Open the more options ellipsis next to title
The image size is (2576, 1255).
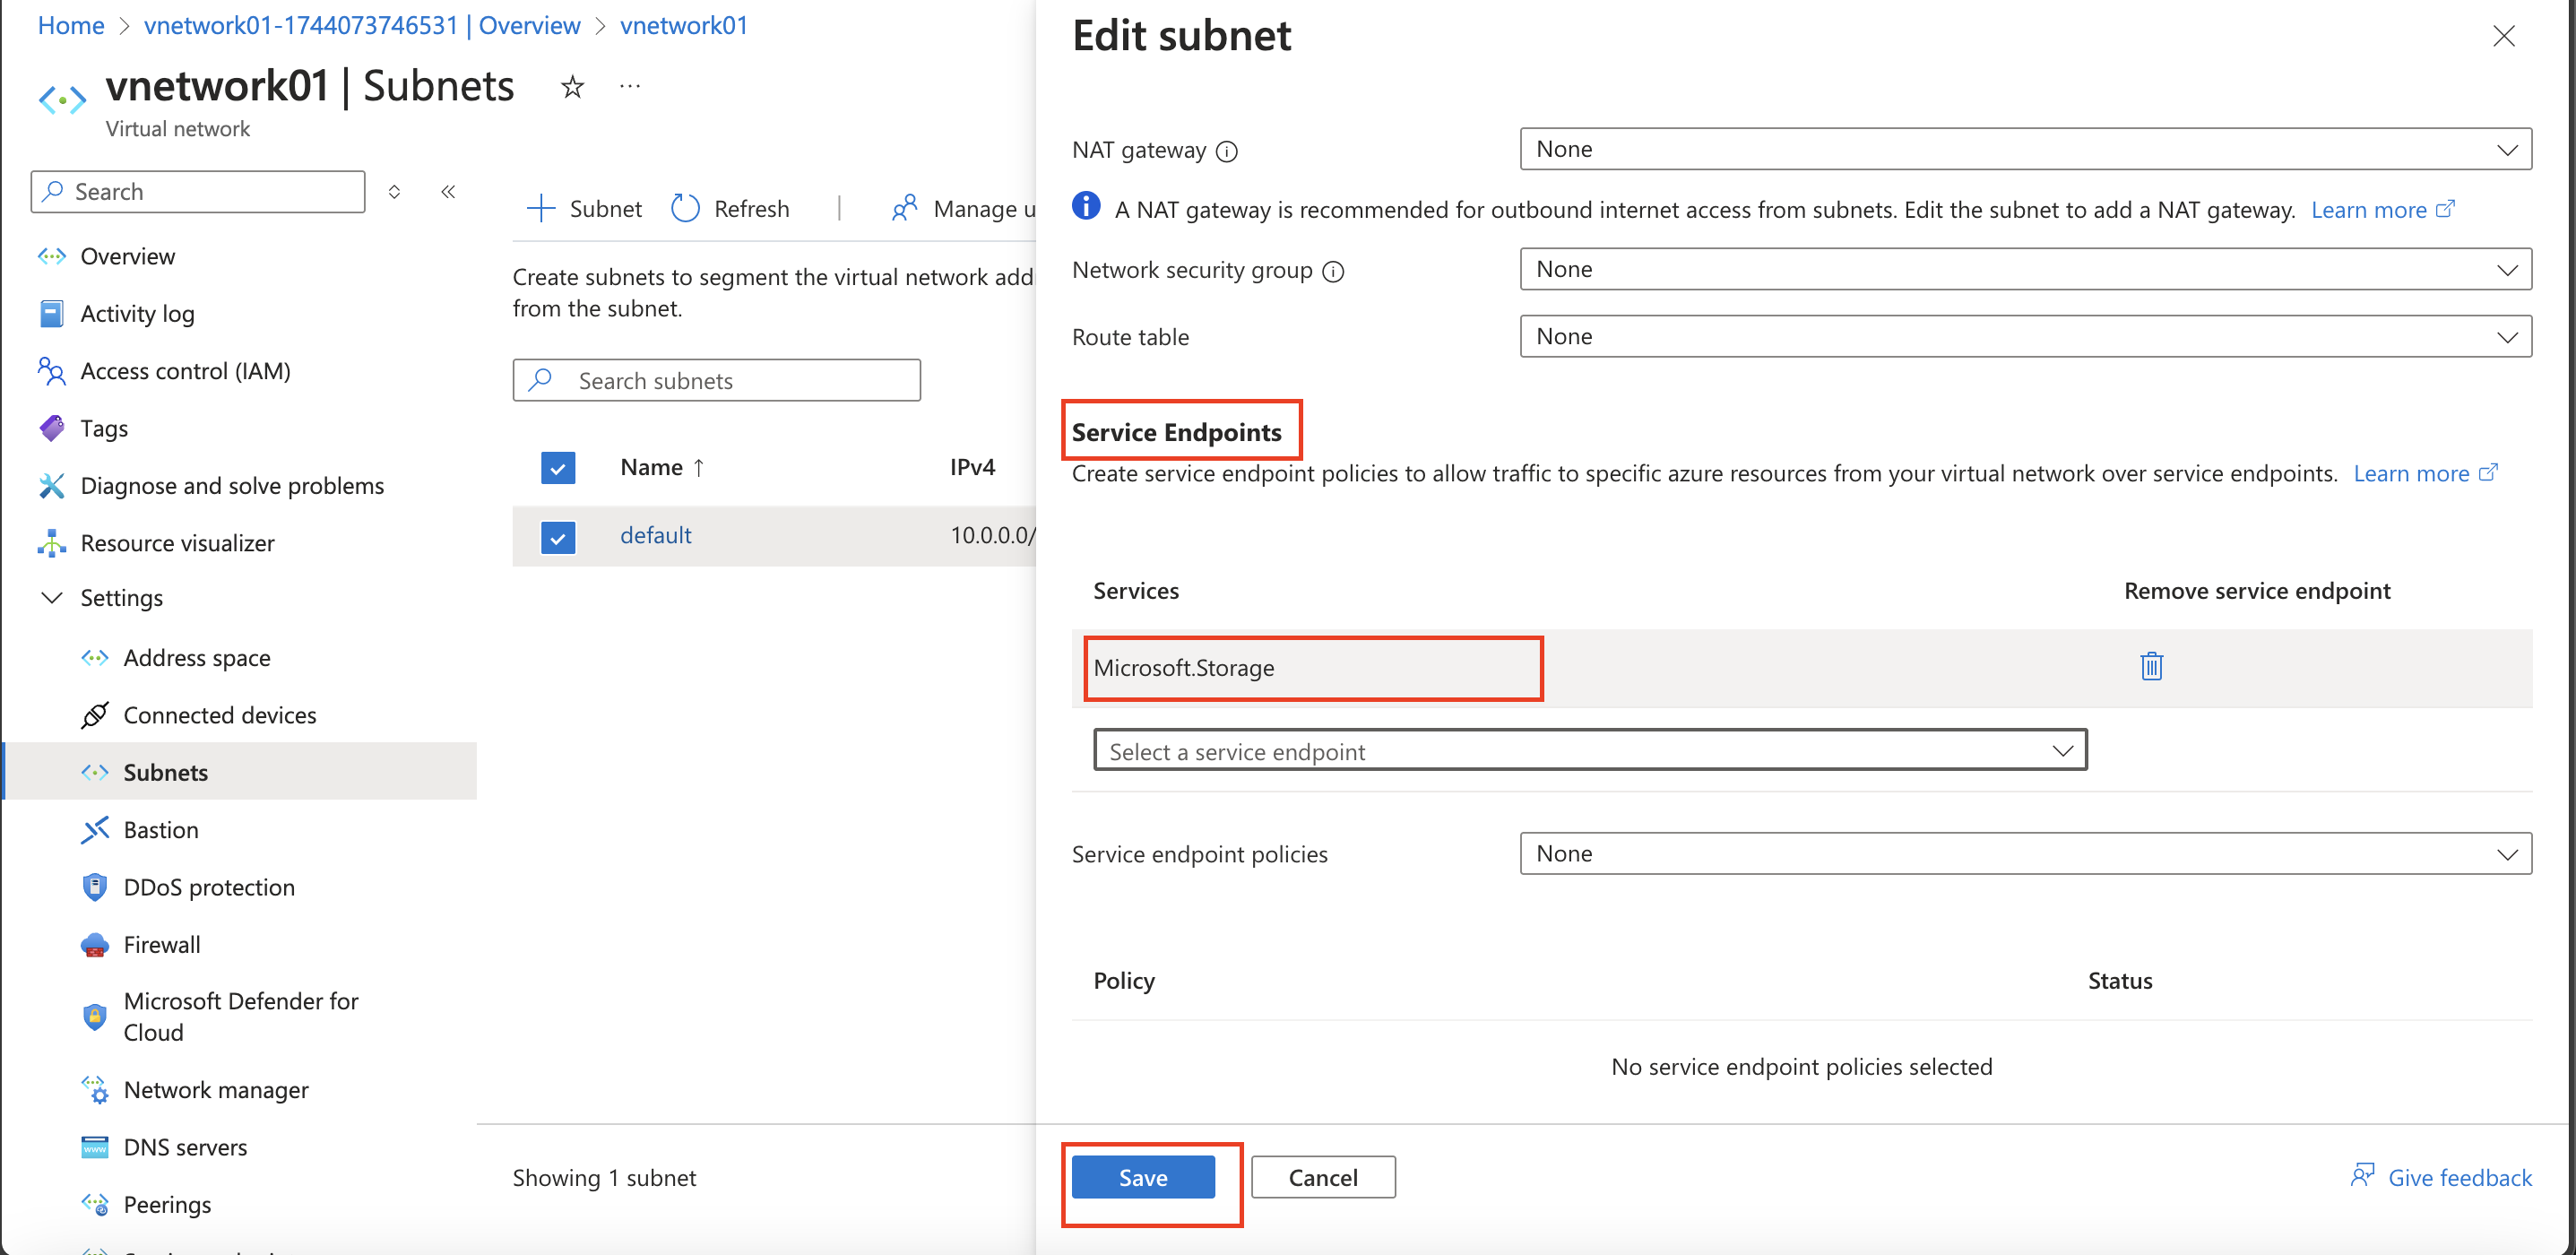pos(630,87)
